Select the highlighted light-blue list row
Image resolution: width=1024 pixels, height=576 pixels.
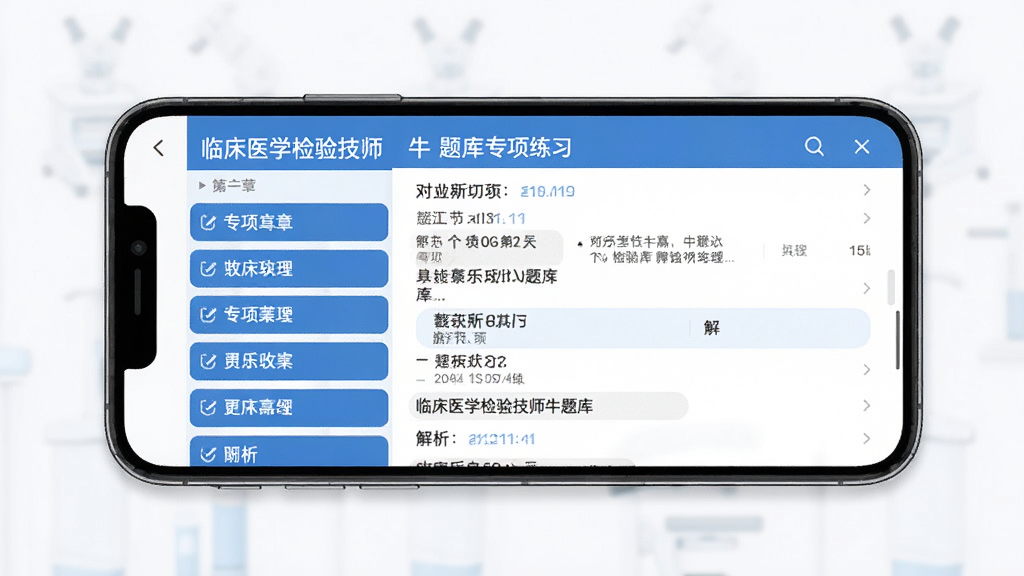[643, 328]
